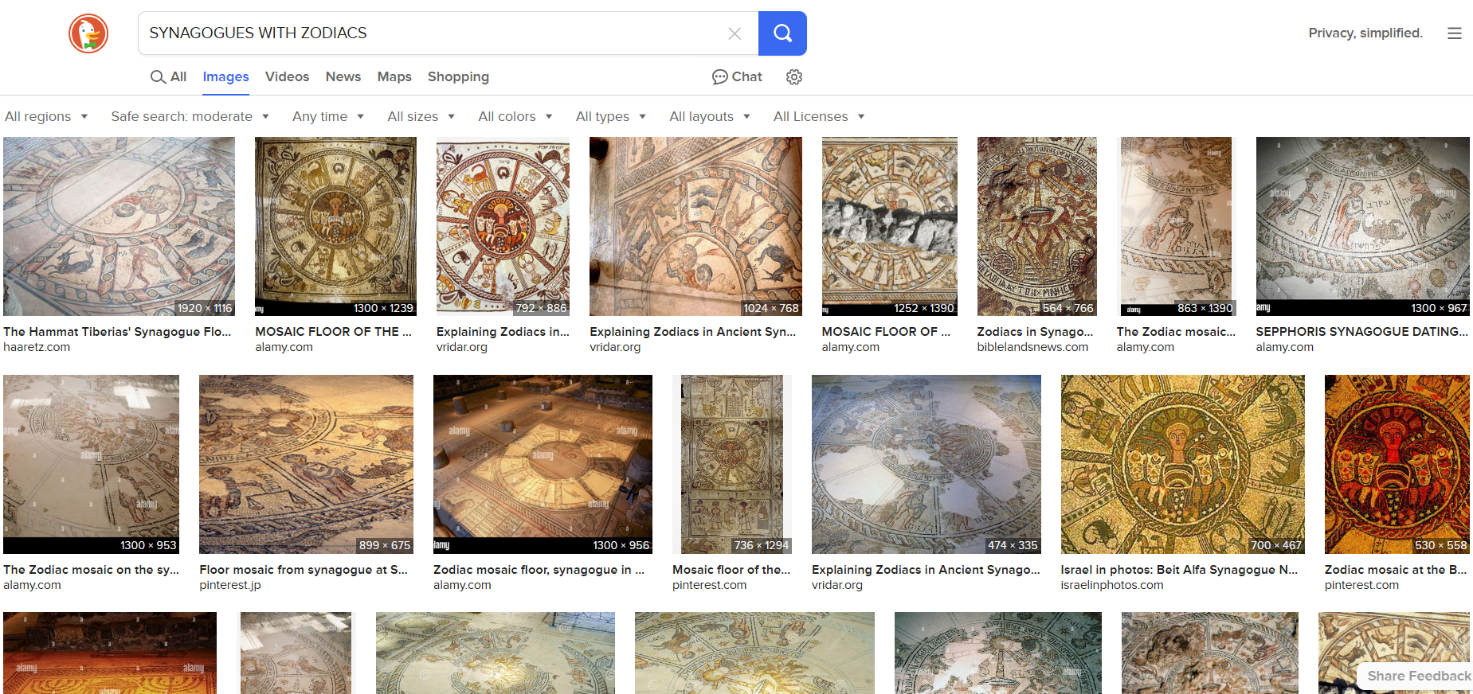The image size is (1473, 694).
Task: Open search settings gear icon
Action: tap(794, 77)
